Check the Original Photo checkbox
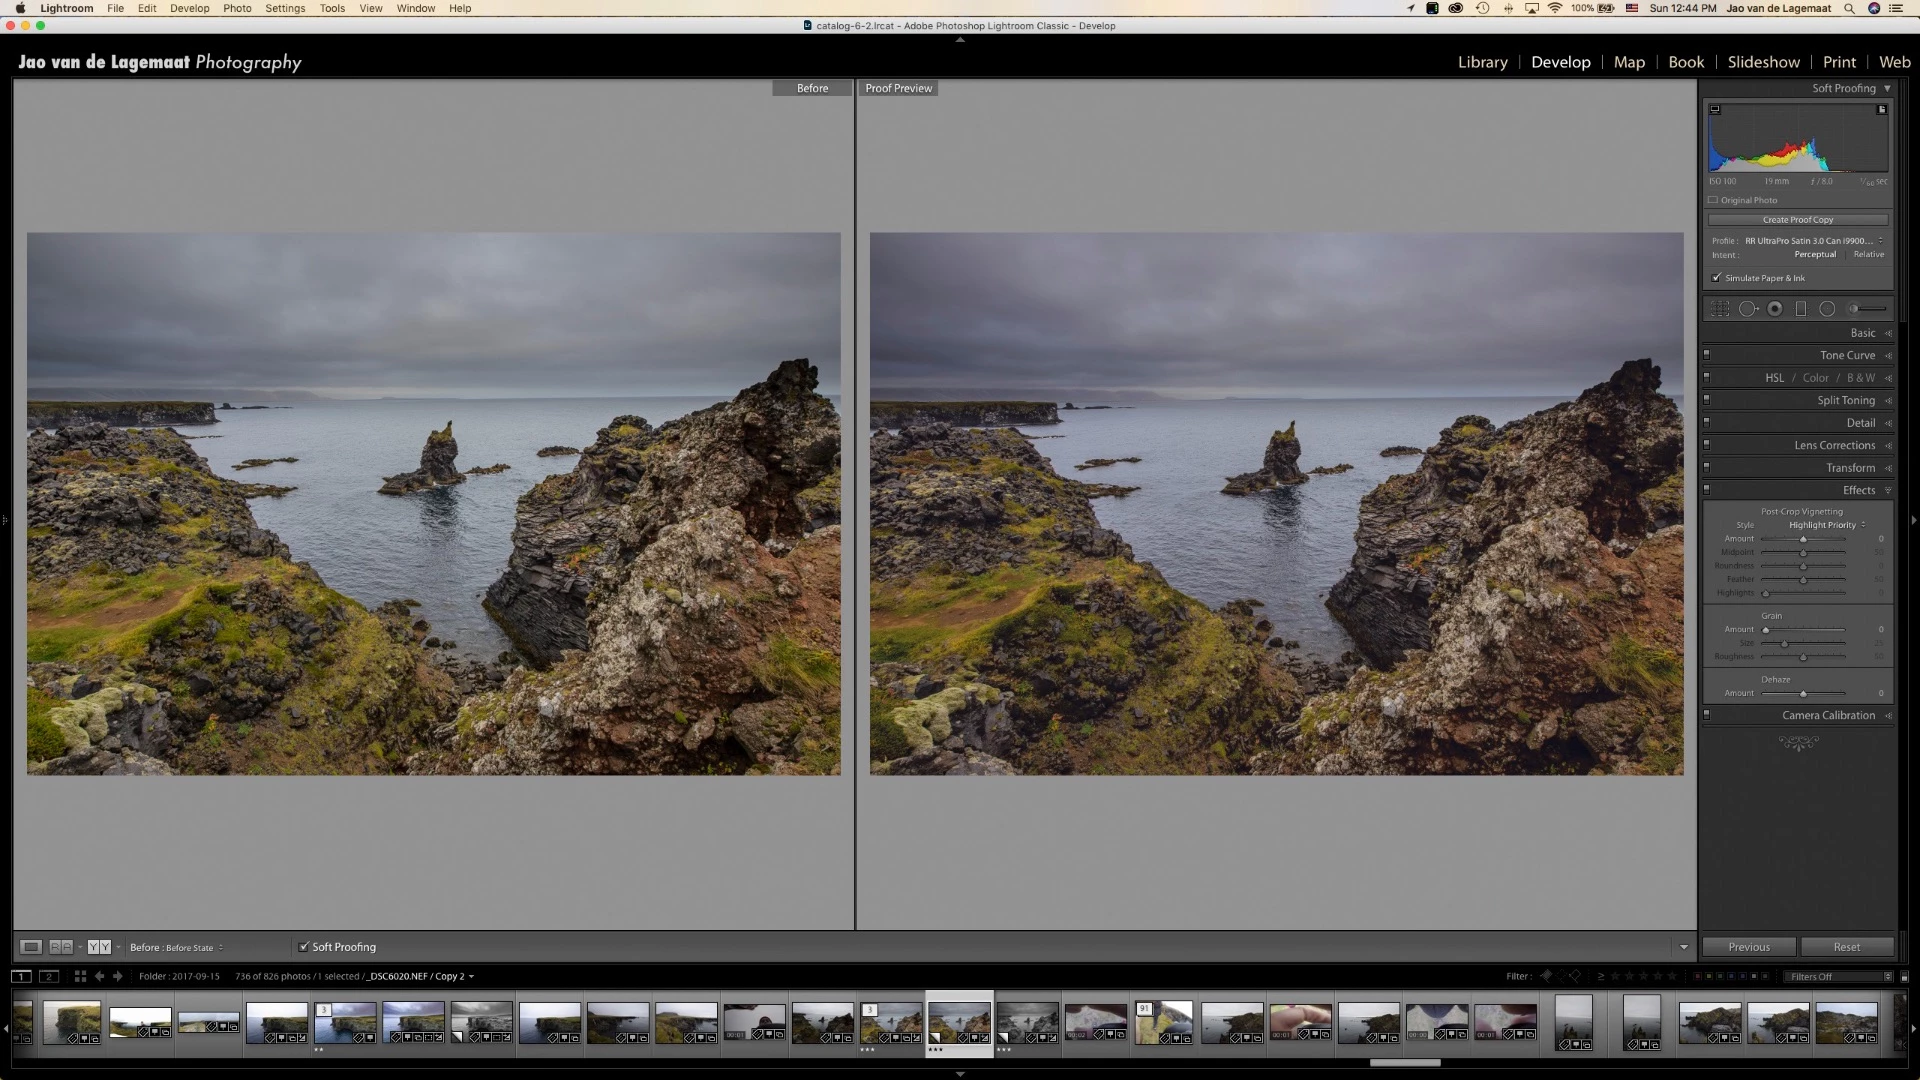The height and width of the screenshot is (1080, 1920). (x=1713, y=200)
